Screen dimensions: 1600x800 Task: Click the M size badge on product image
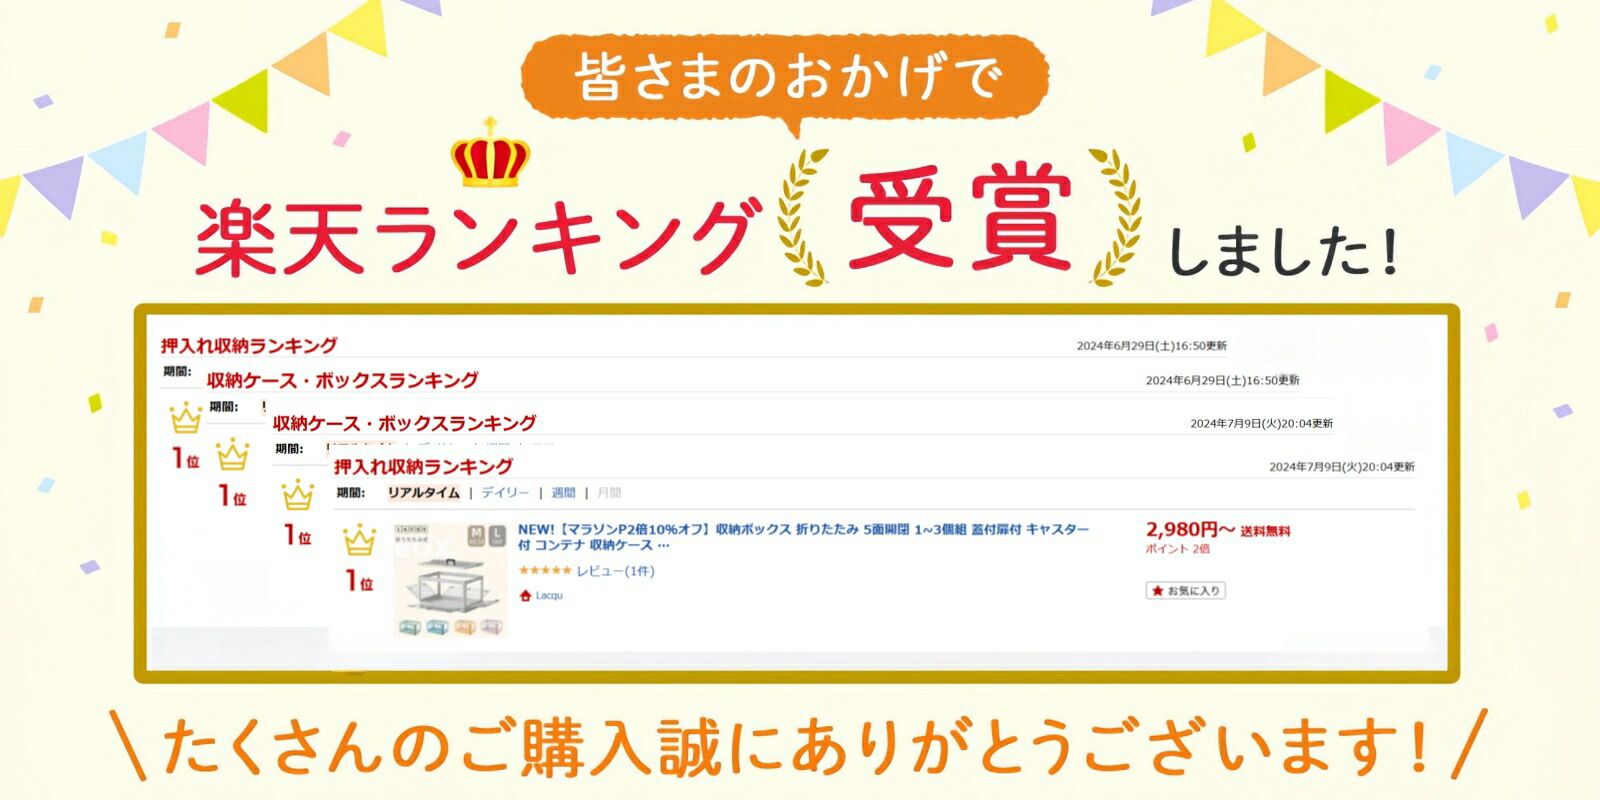pyautogui.click(x=476, y=535)
